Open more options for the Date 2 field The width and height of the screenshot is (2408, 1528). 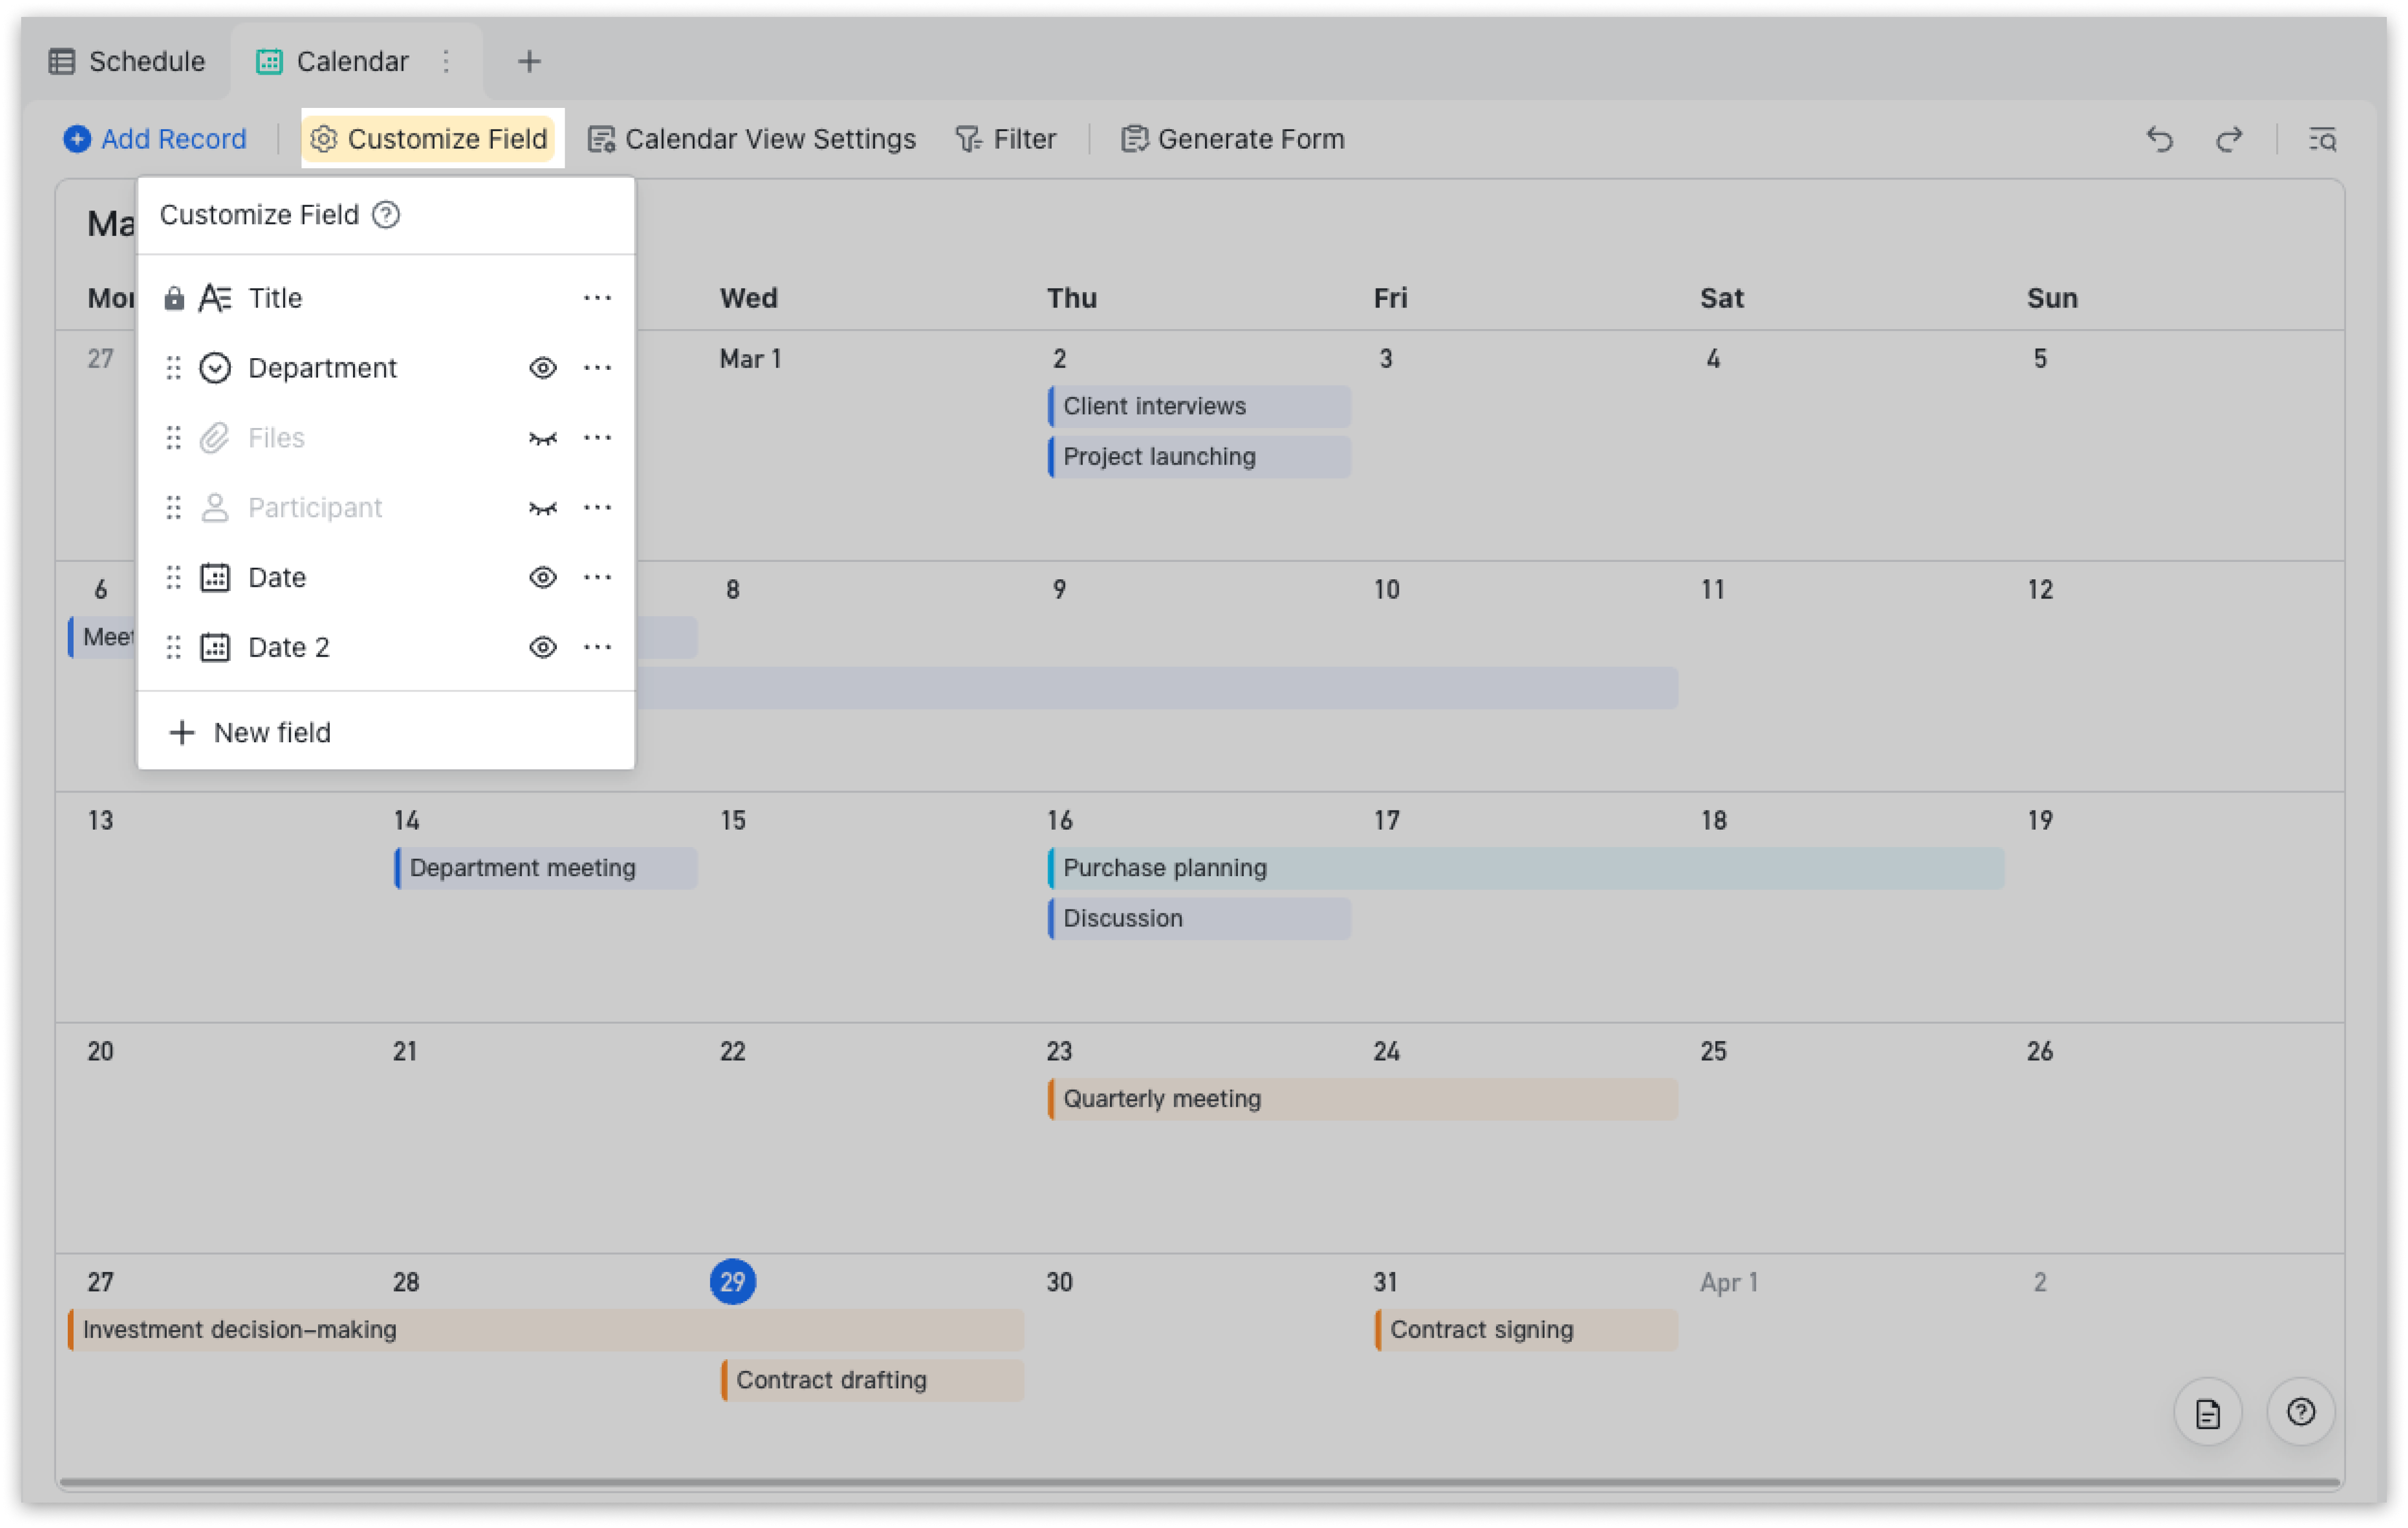597,647
